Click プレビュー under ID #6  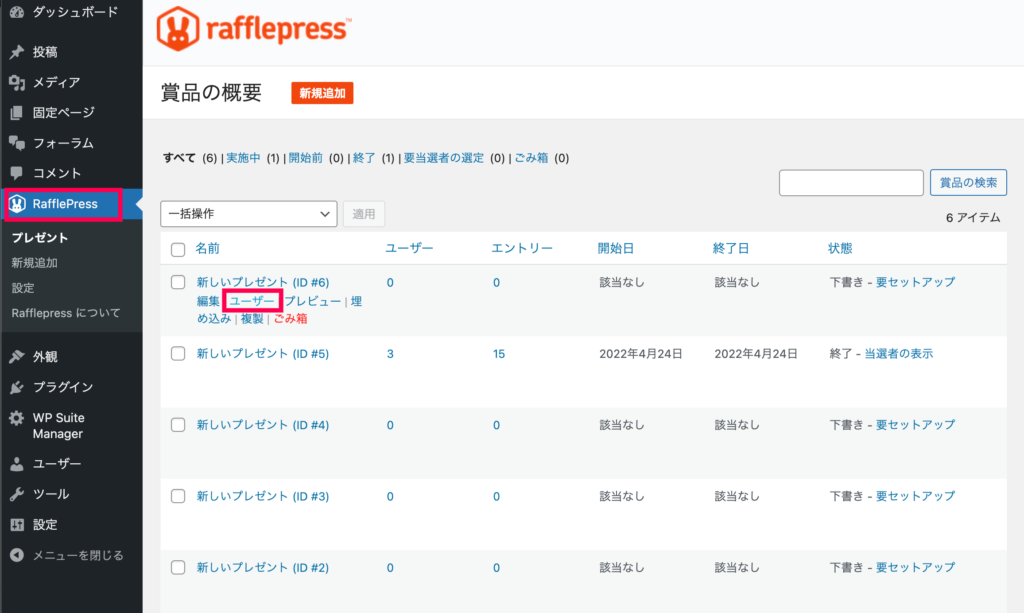point(312,301)
